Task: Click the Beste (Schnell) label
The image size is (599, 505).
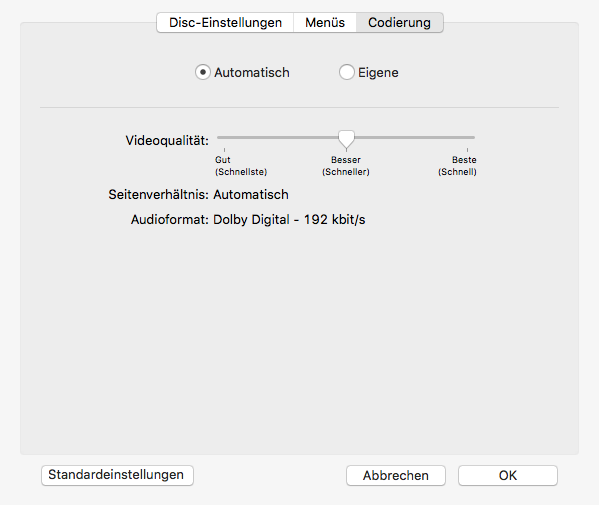Action: [x=457, y=166]
